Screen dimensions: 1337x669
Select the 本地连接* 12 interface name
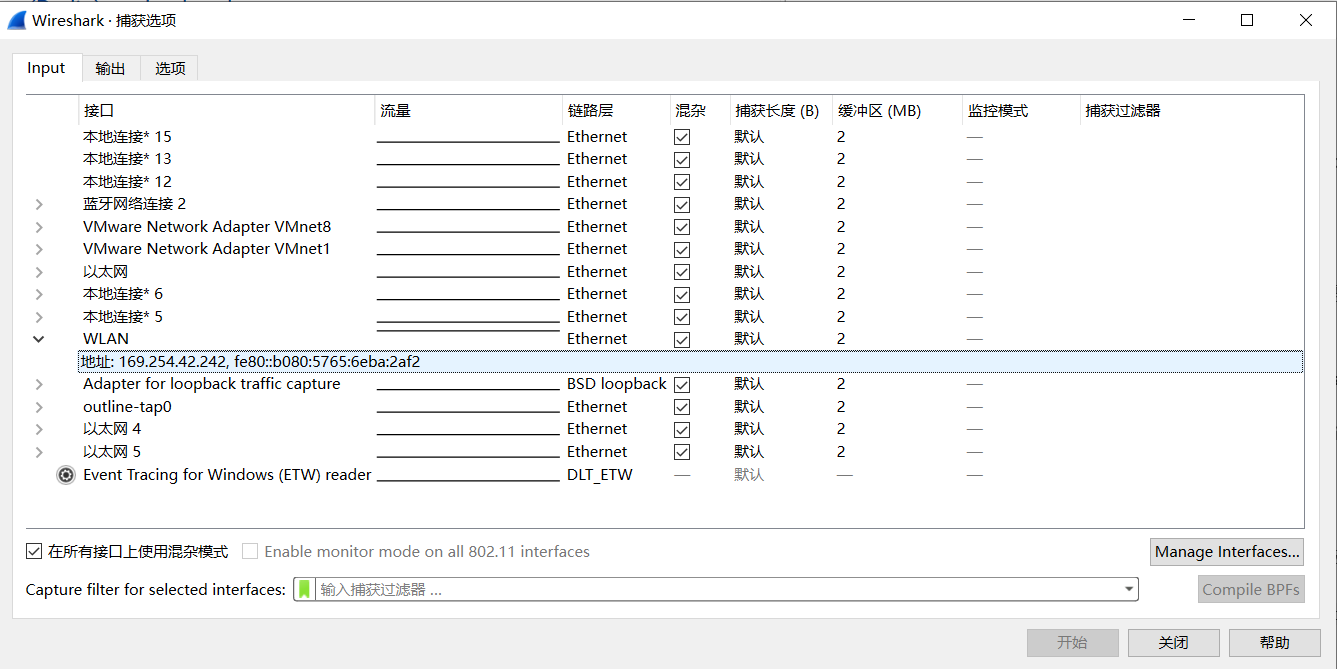(x=127, y=182)
